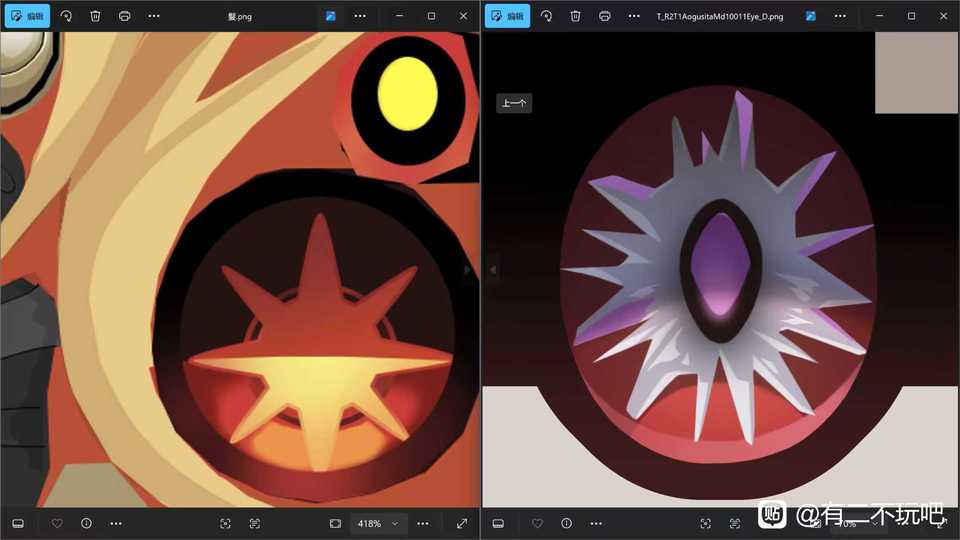Click Edit button in T_R2T1AogusitaMd10011Eye_D.png window
The image size is (960, 540).
coord(507,16)
